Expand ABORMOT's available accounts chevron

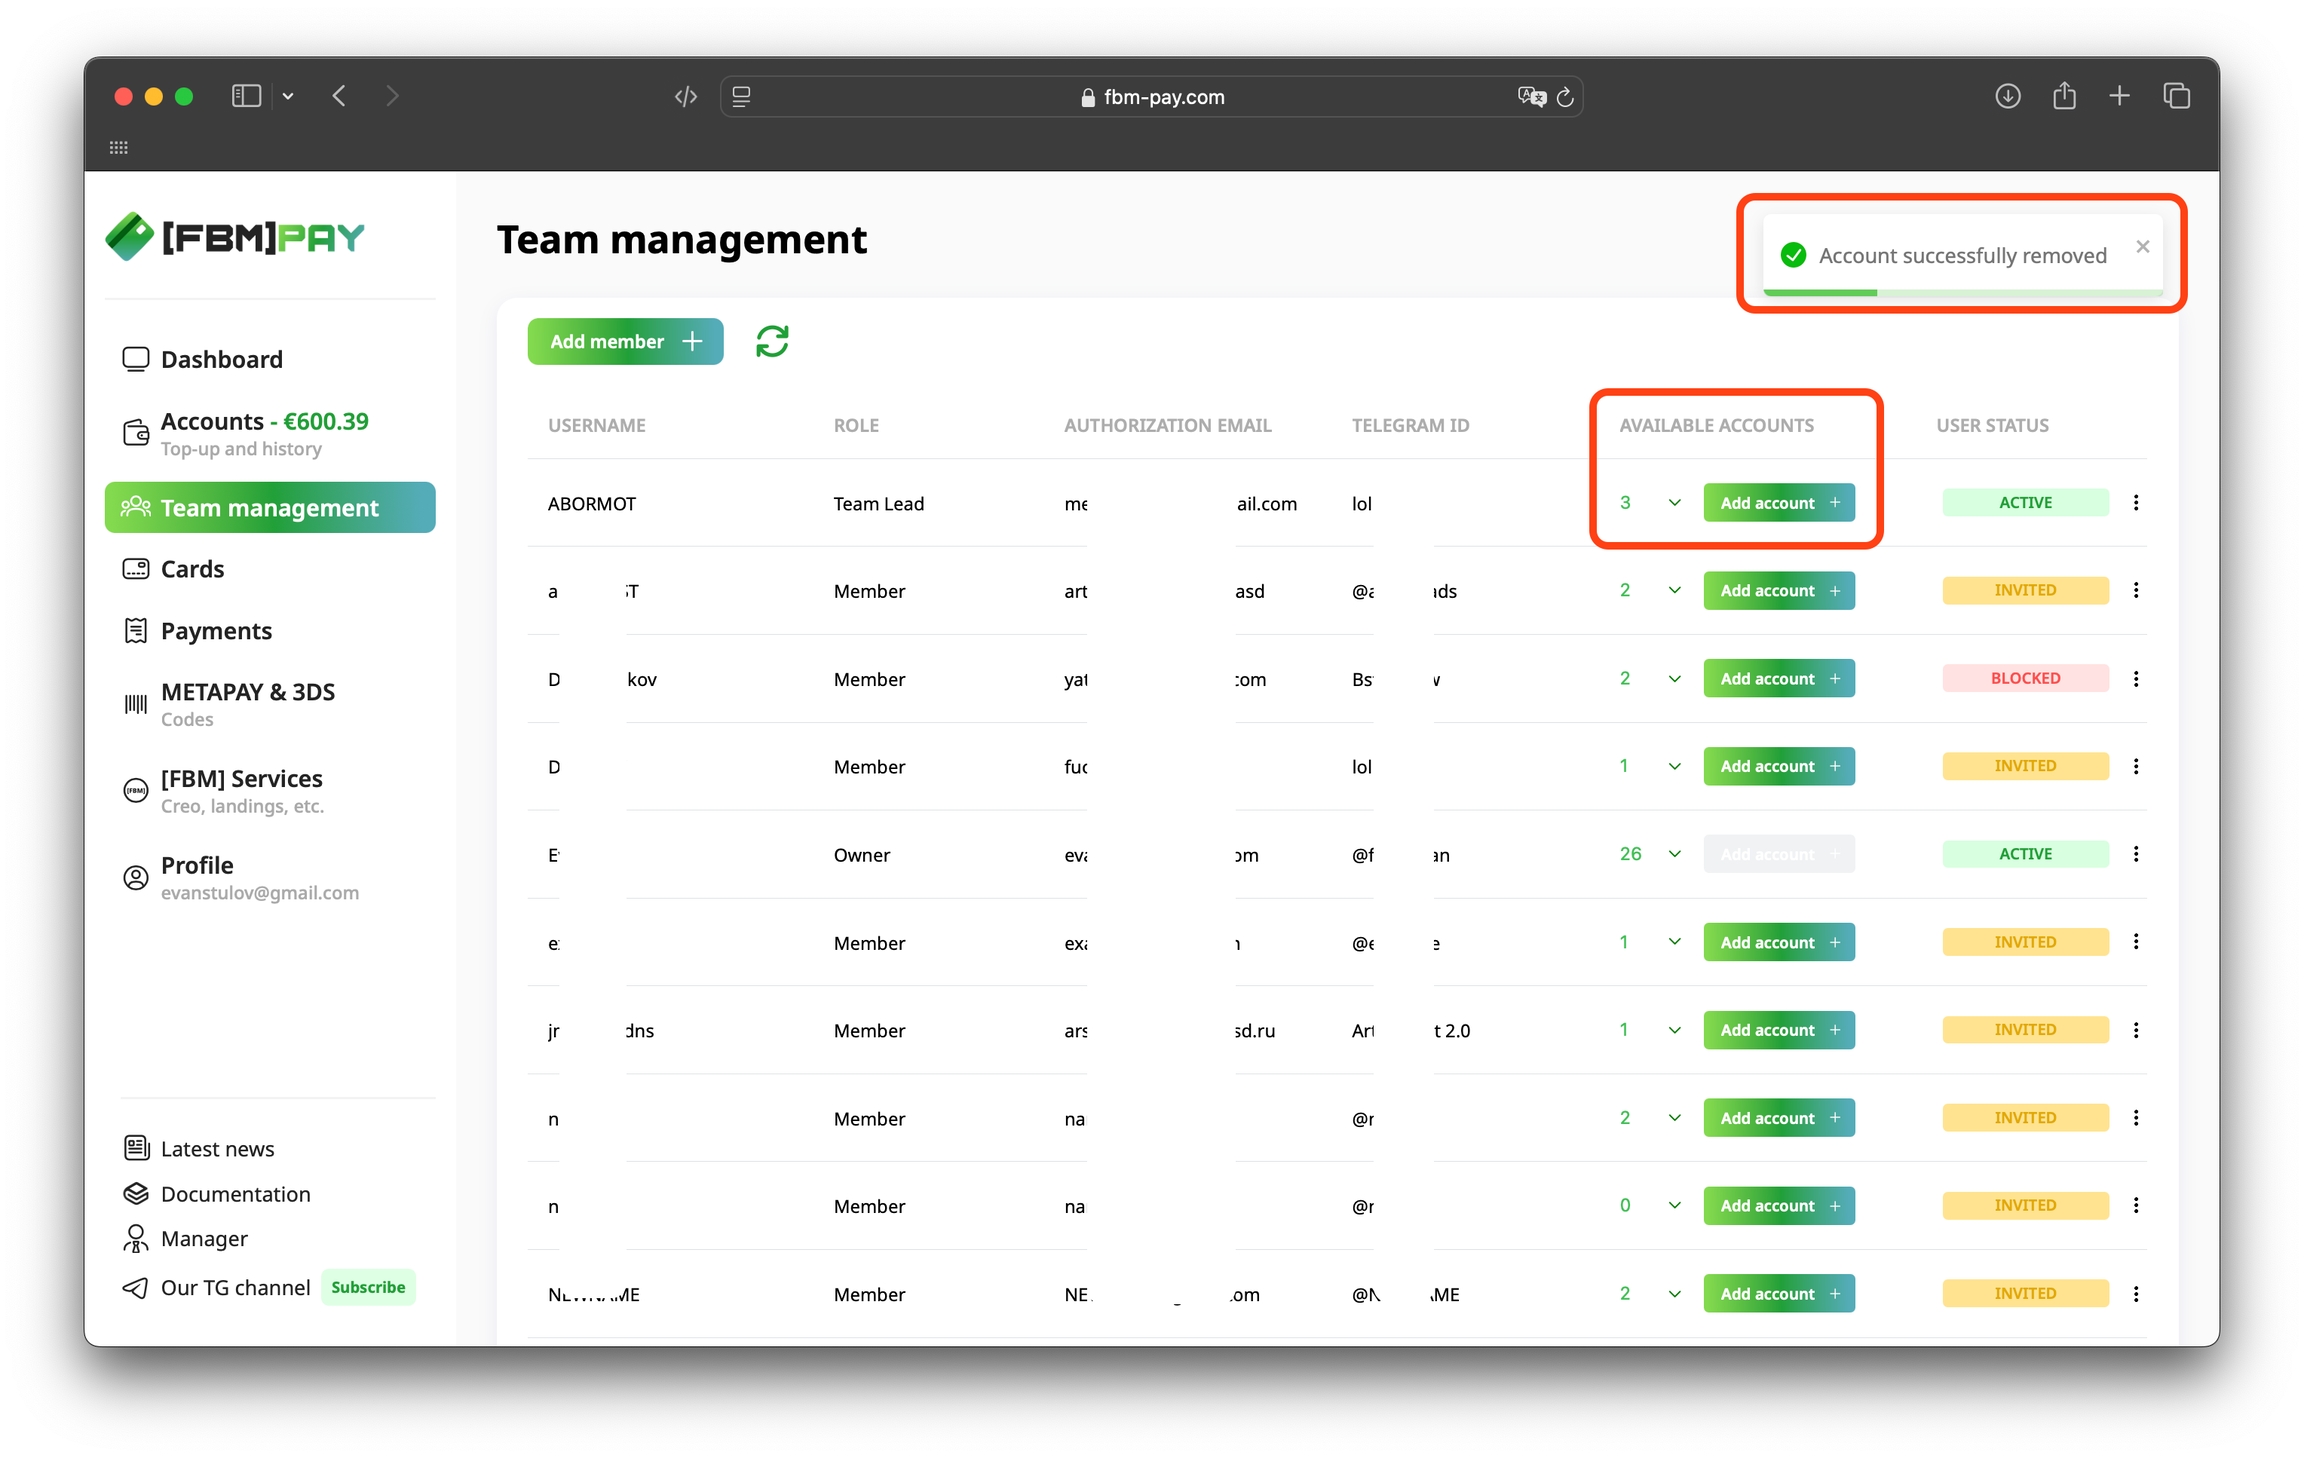click(x=1675, y=503)
